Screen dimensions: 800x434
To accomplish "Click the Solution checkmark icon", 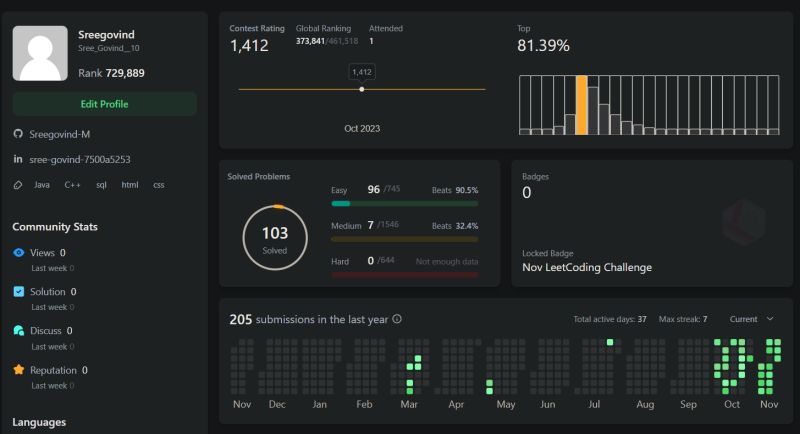I will point(19,291).
